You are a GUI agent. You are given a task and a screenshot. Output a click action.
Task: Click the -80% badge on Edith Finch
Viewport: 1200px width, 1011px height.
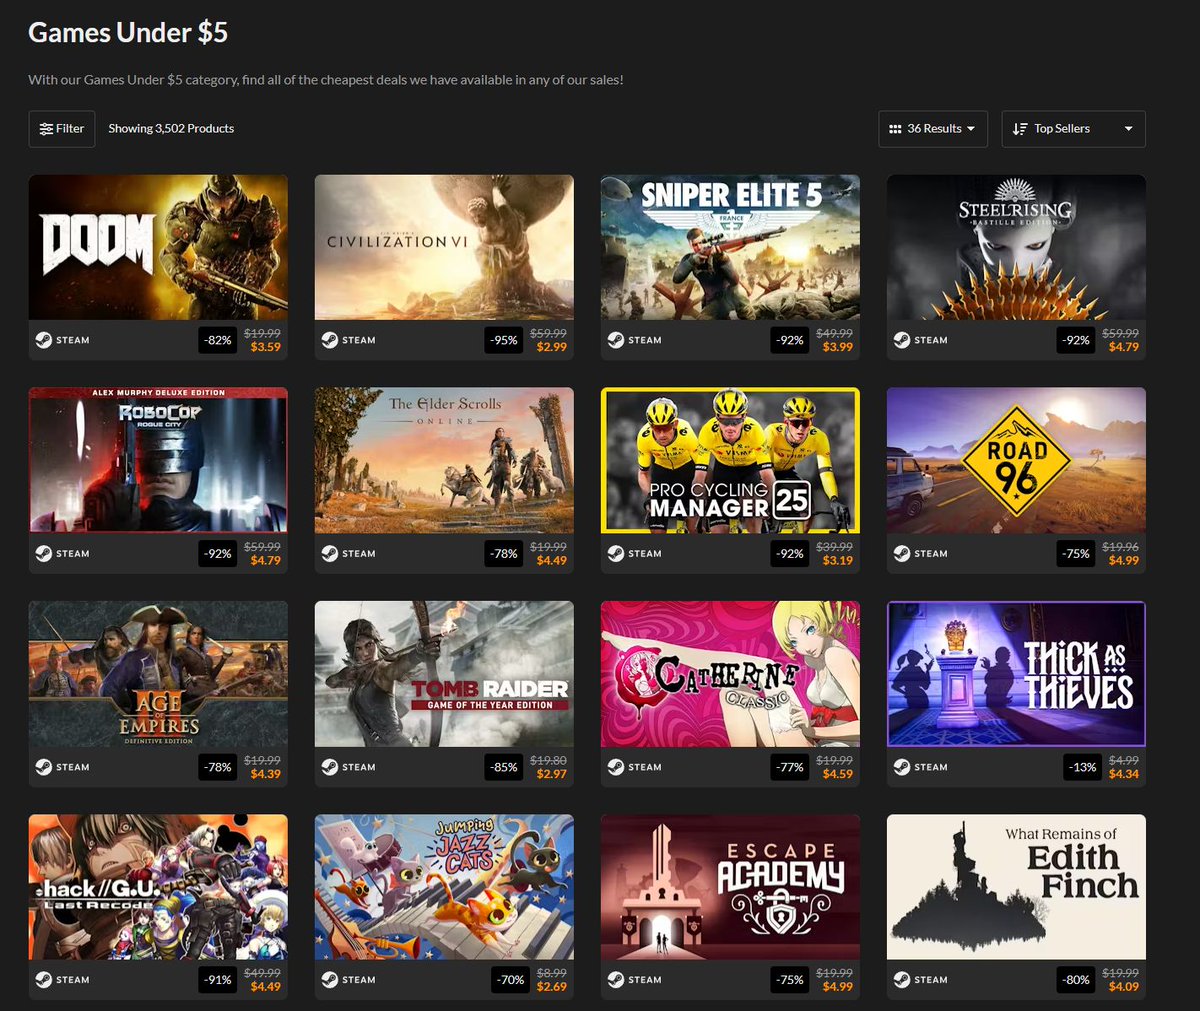tap(1076, 980)
